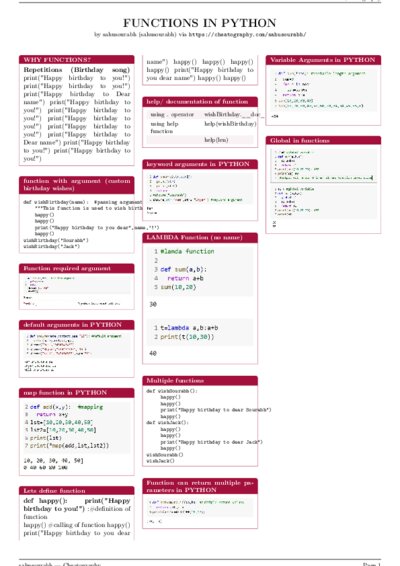
Task: Click 'def sum(a,b):' code line
Action: coord(183,269)
